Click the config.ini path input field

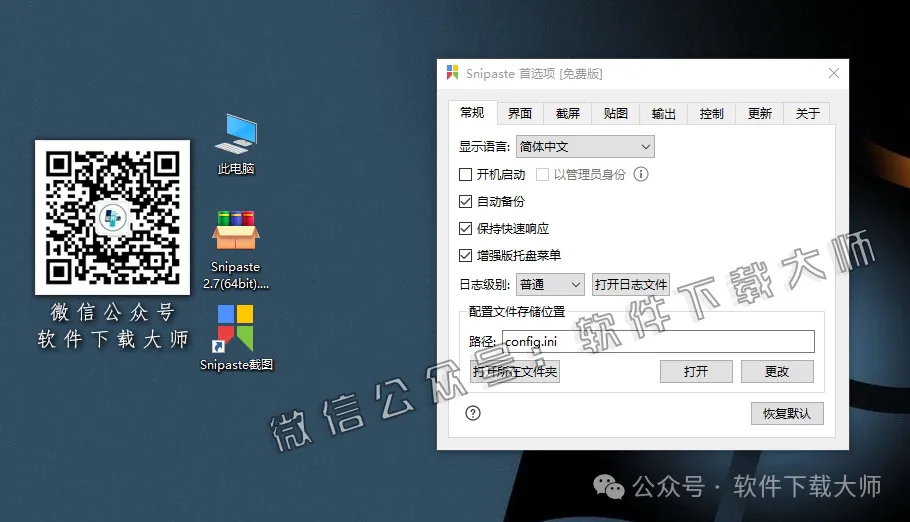[658, 341]
